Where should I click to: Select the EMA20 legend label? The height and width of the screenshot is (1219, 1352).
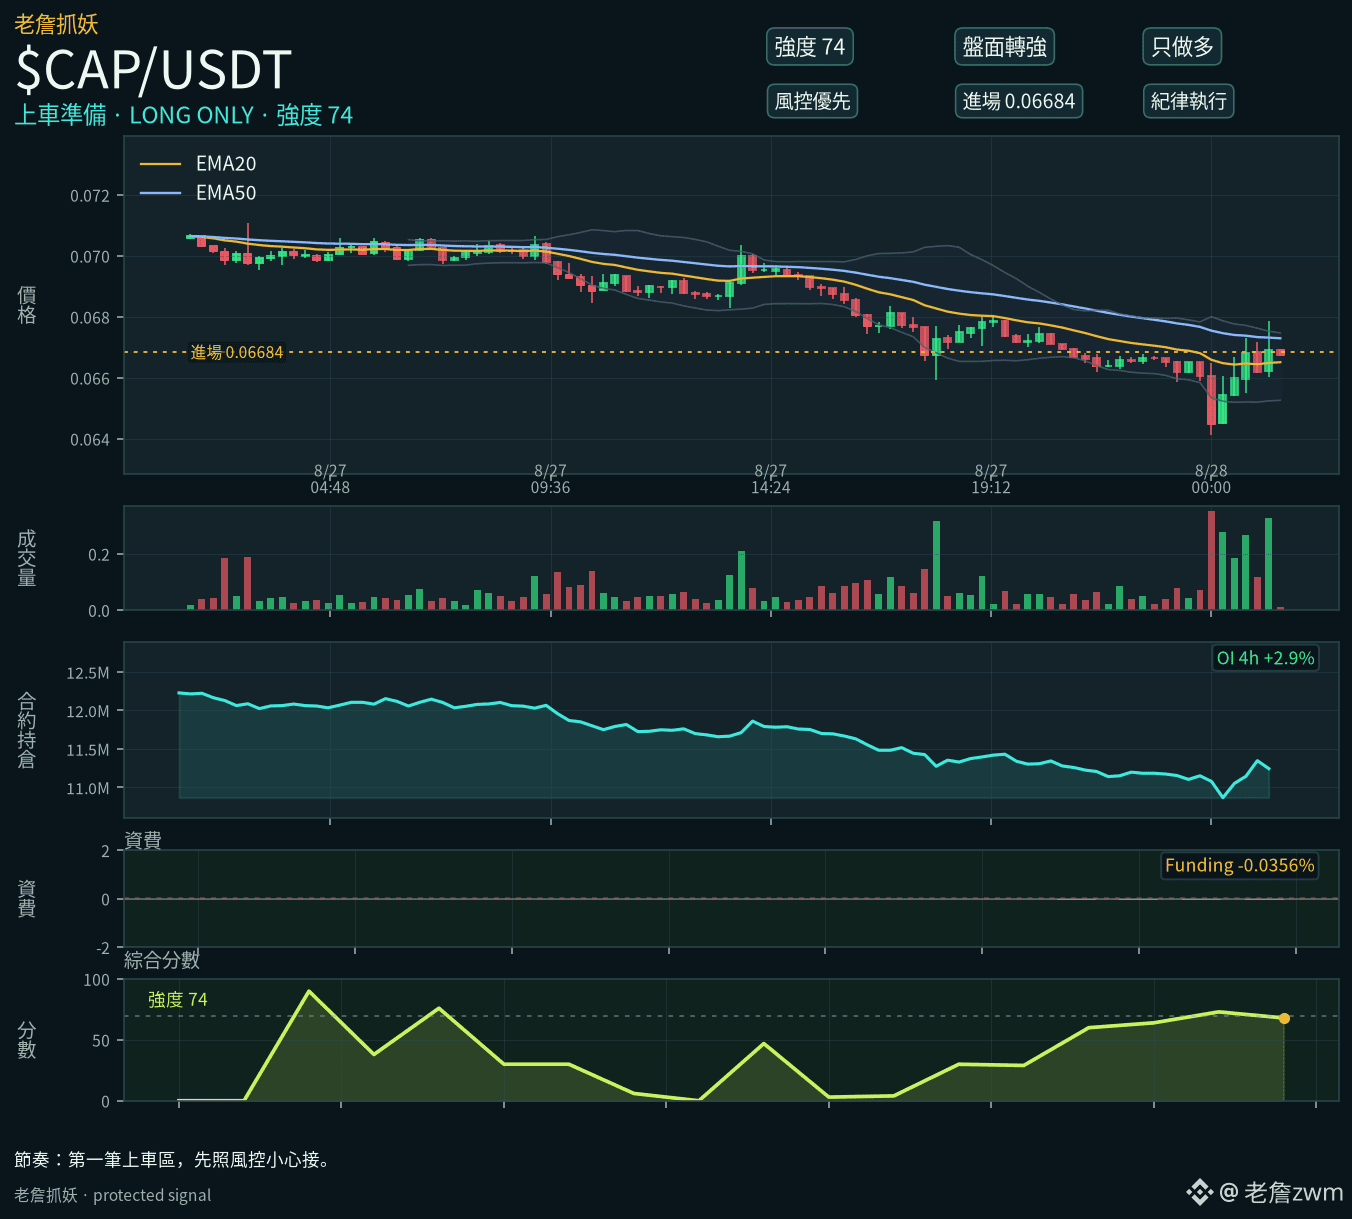tap(226, 164)
